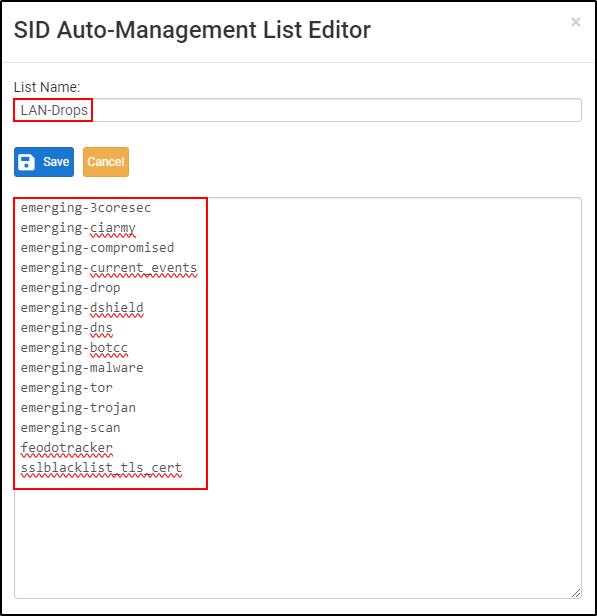Select the emerging-drop line

(x=70, y=288)
